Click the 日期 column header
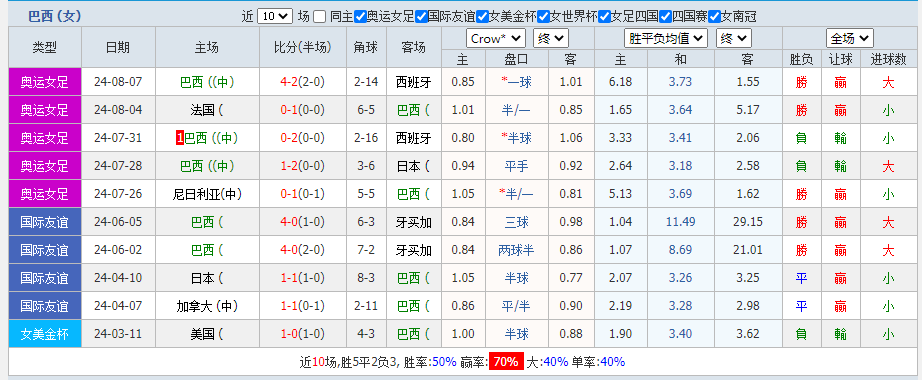The height and width of the screenshot is (380, 922). coord(118,48)
